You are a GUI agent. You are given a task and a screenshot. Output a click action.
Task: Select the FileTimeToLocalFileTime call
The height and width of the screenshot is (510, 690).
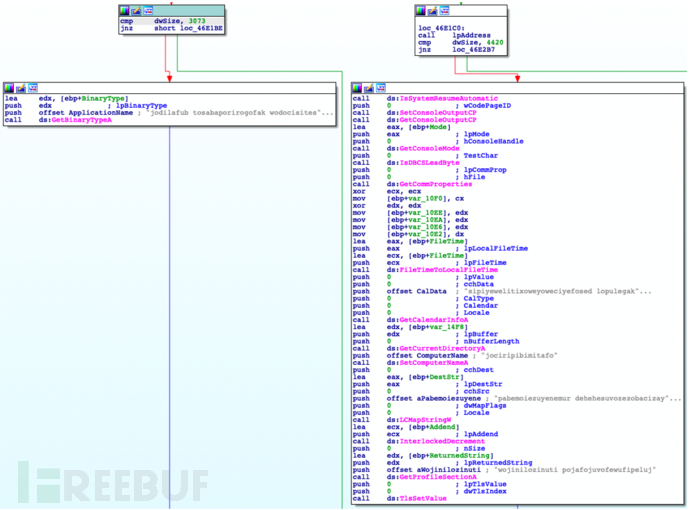pos(449,270)
